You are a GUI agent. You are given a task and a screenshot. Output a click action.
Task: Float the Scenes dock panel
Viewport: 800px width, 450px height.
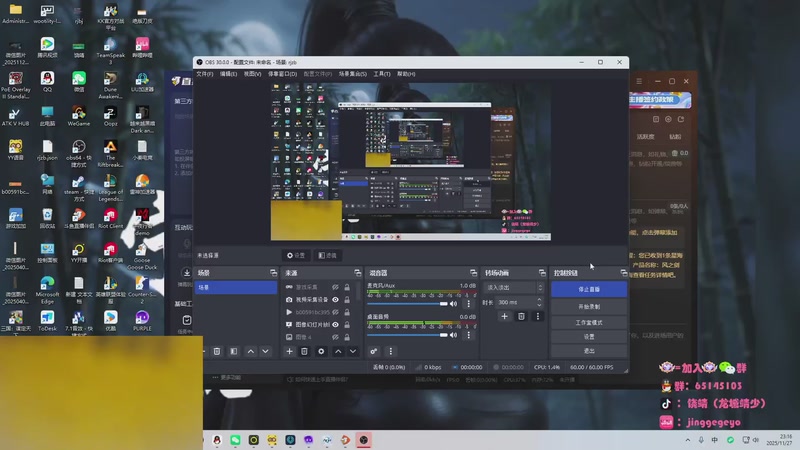273,273
